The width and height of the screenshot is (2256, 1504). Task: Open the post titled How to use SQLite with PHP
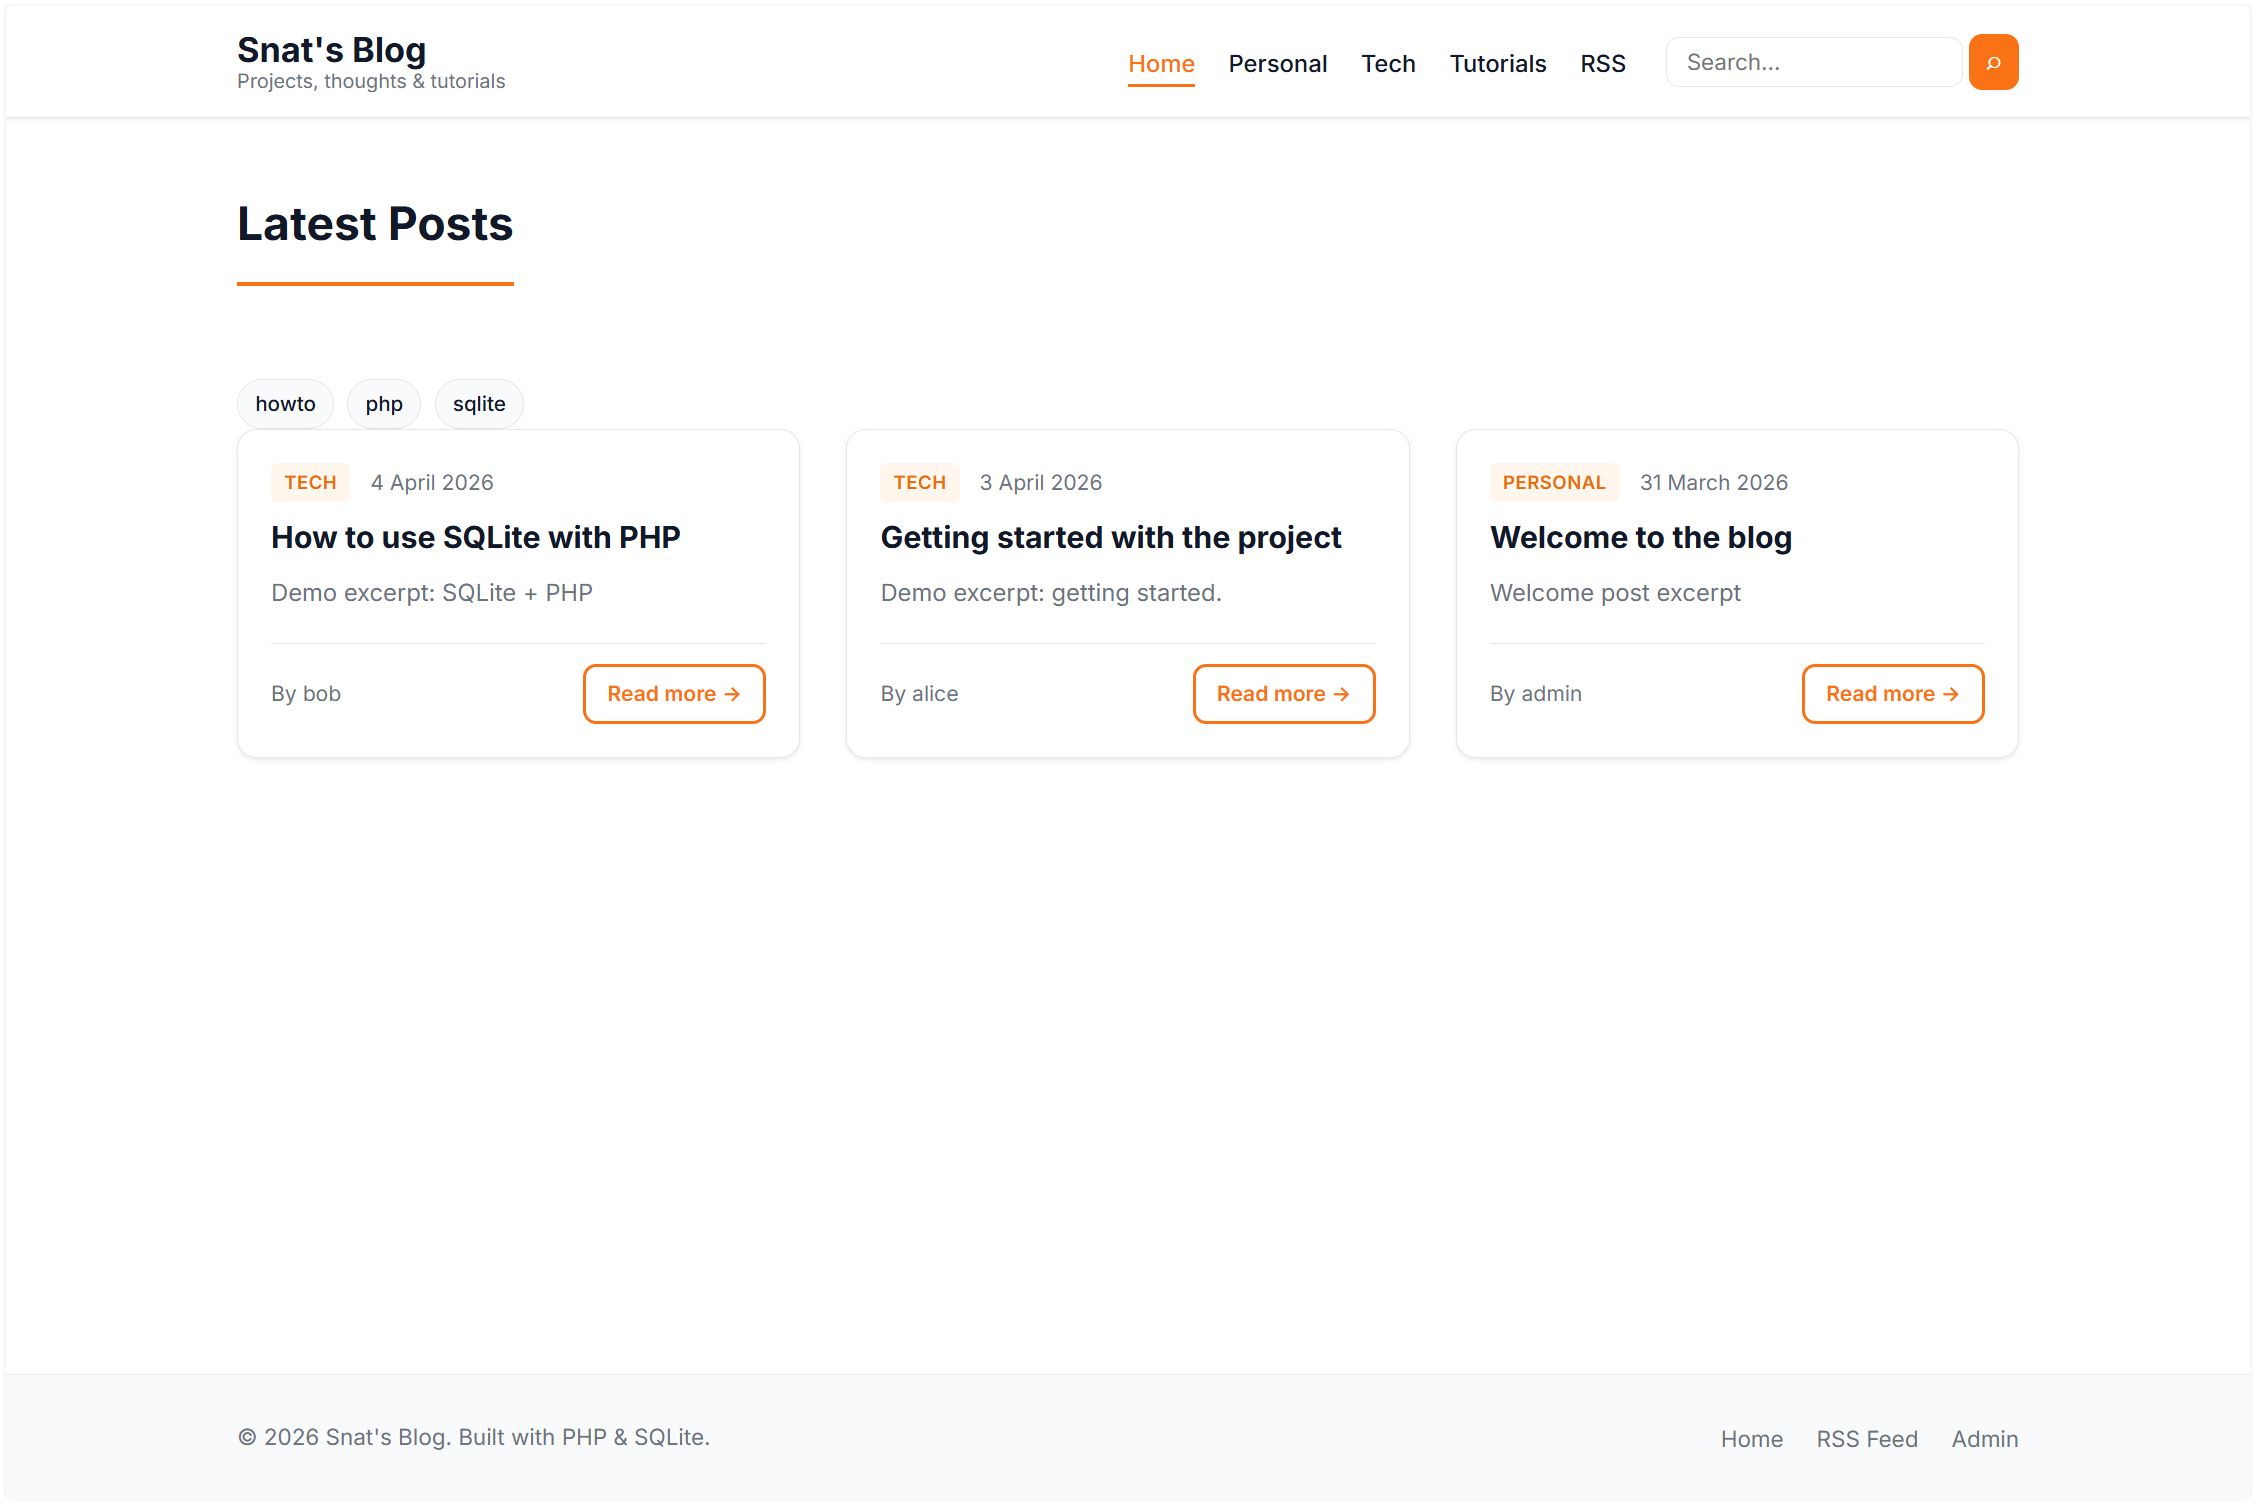[475, 537]
